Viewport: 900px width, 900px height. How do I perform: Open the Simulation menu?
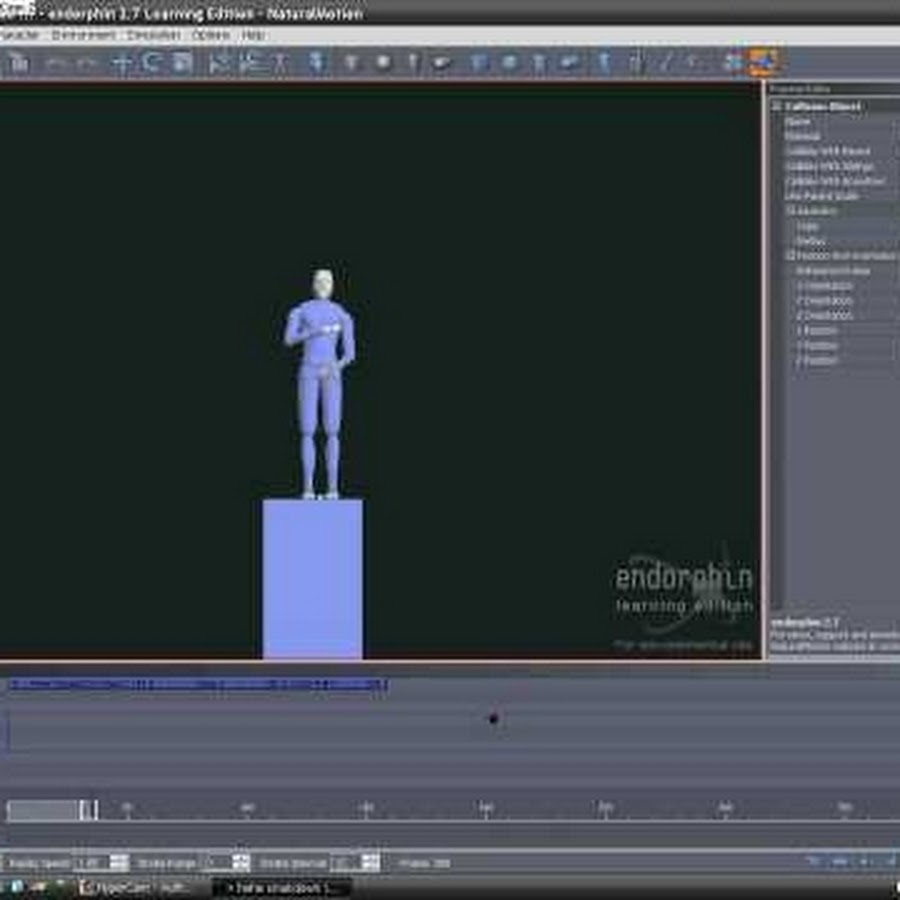click(153, 34)
